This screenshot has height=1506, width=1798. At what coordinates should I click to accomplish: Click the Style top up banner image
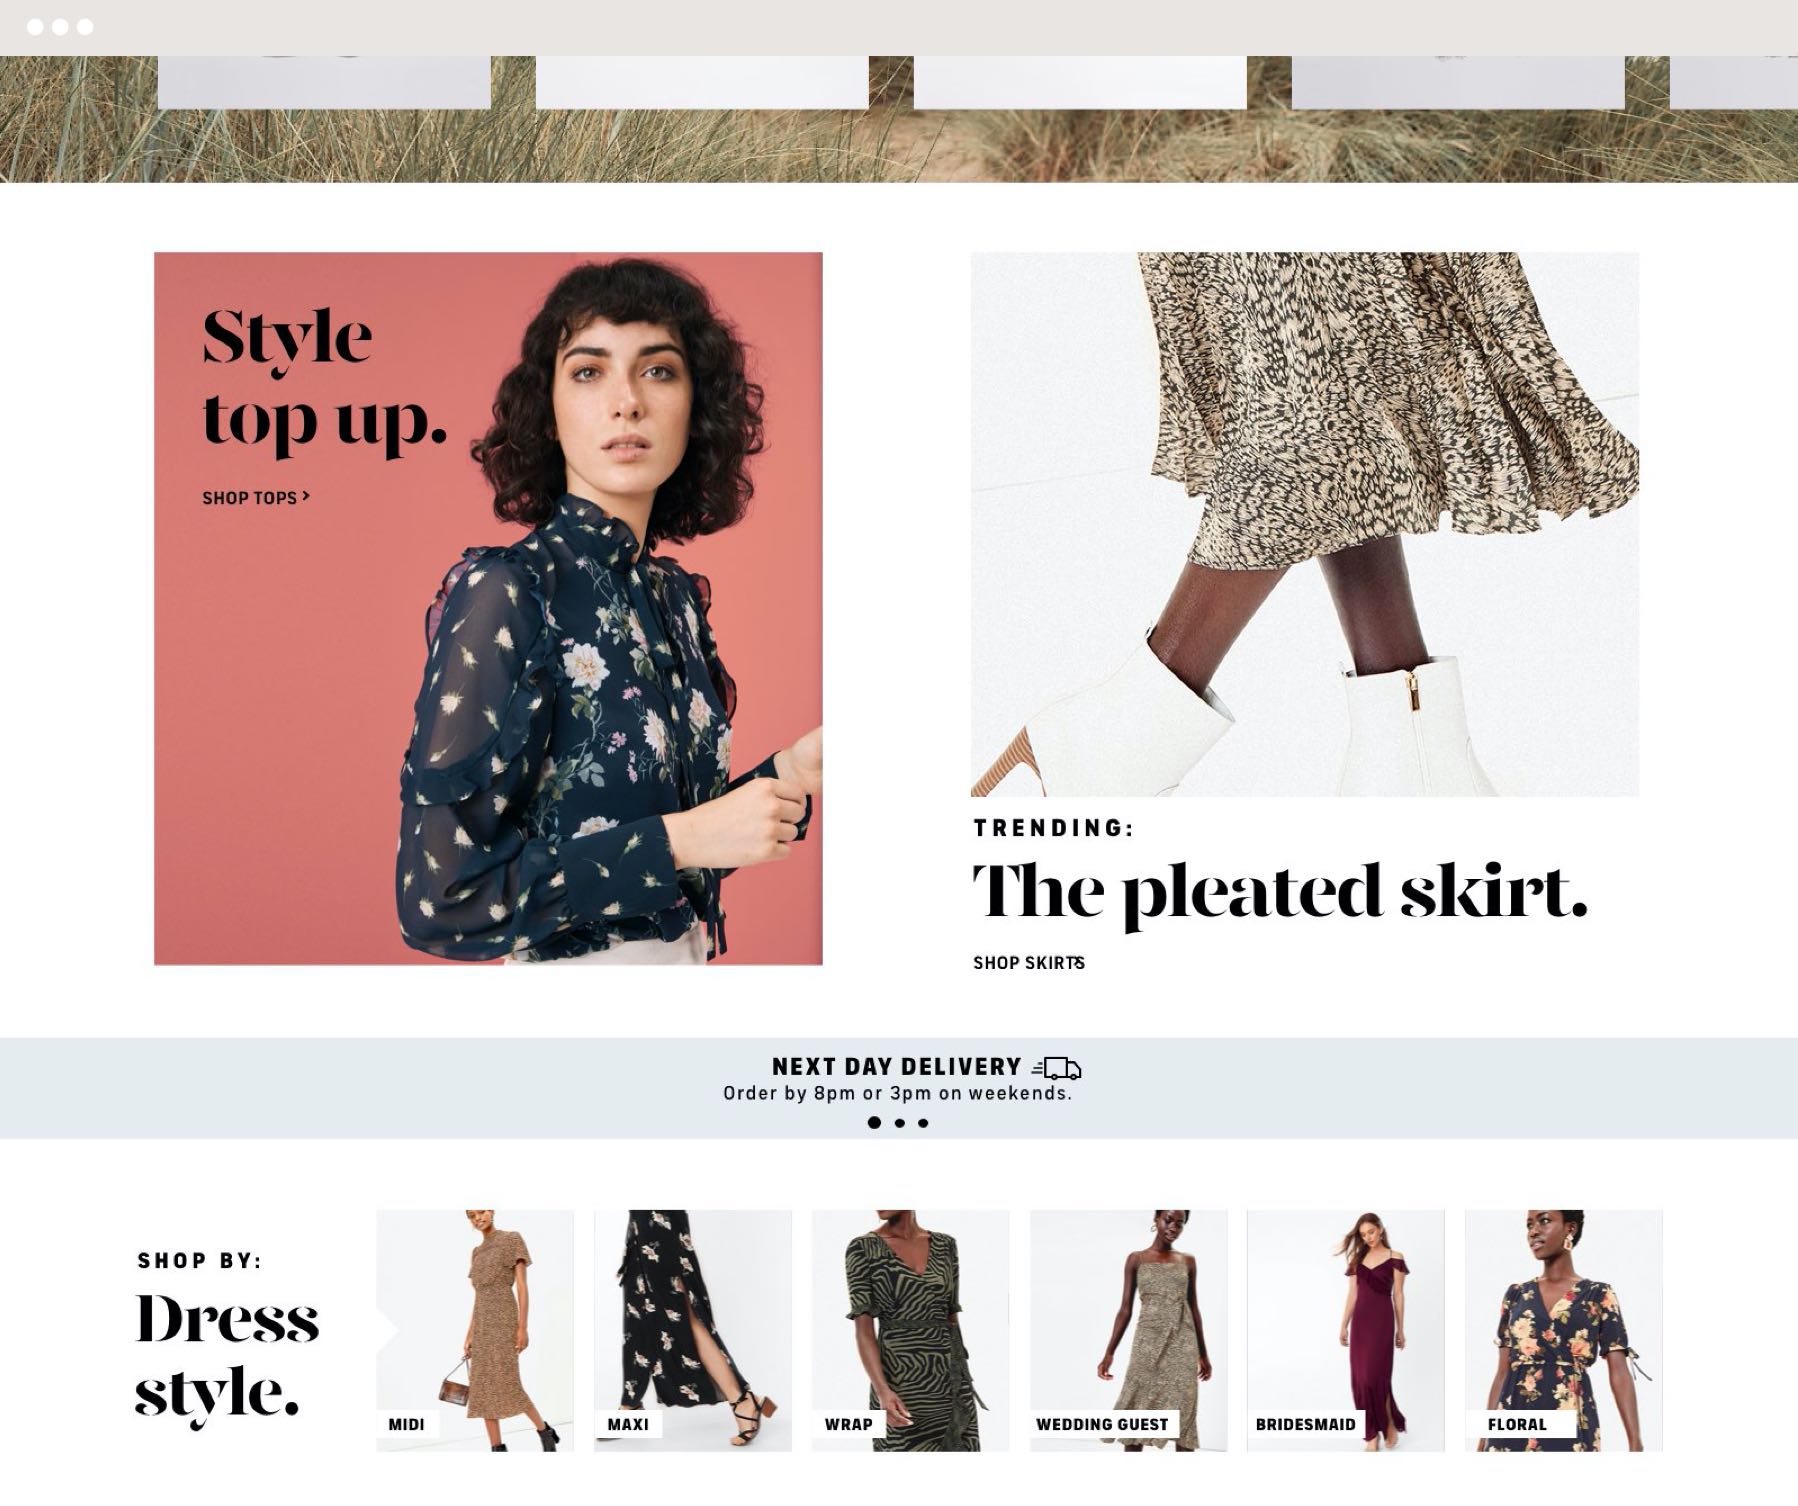coord(488,608)
